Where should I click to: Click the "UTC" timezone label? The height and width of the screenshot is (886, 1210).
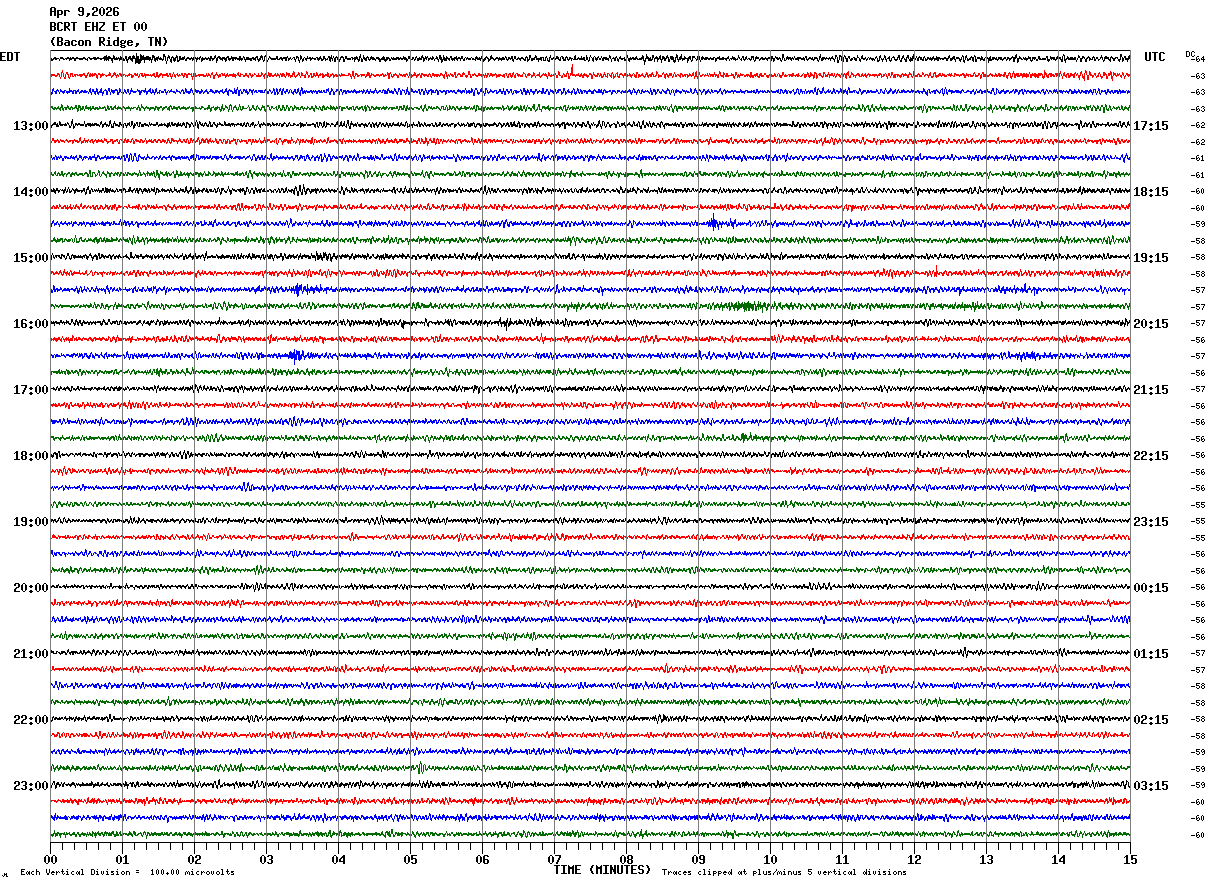[1155, 57]
